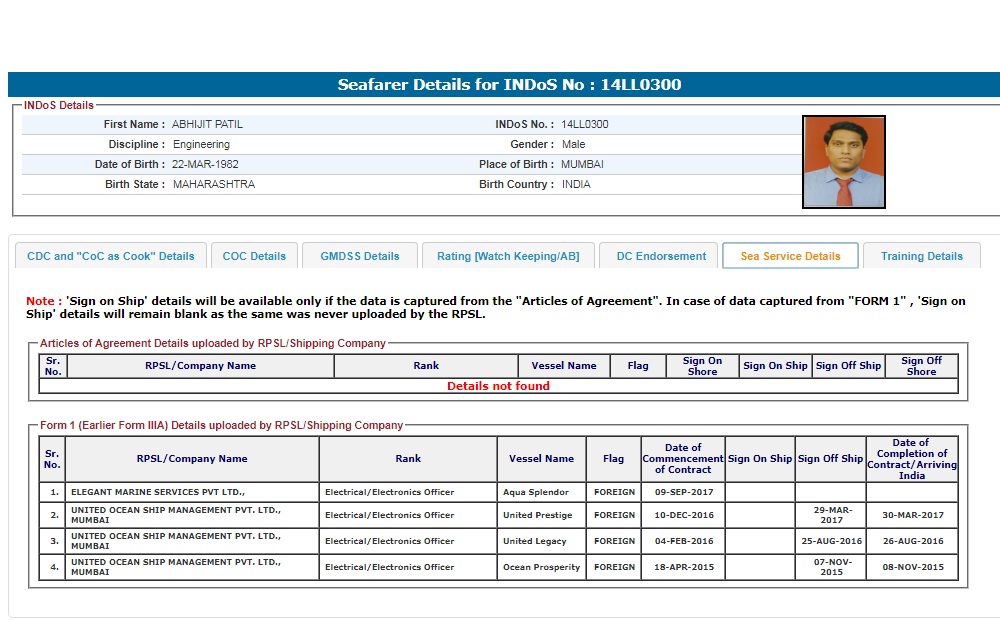Switch to the COC Details tab

254,256
